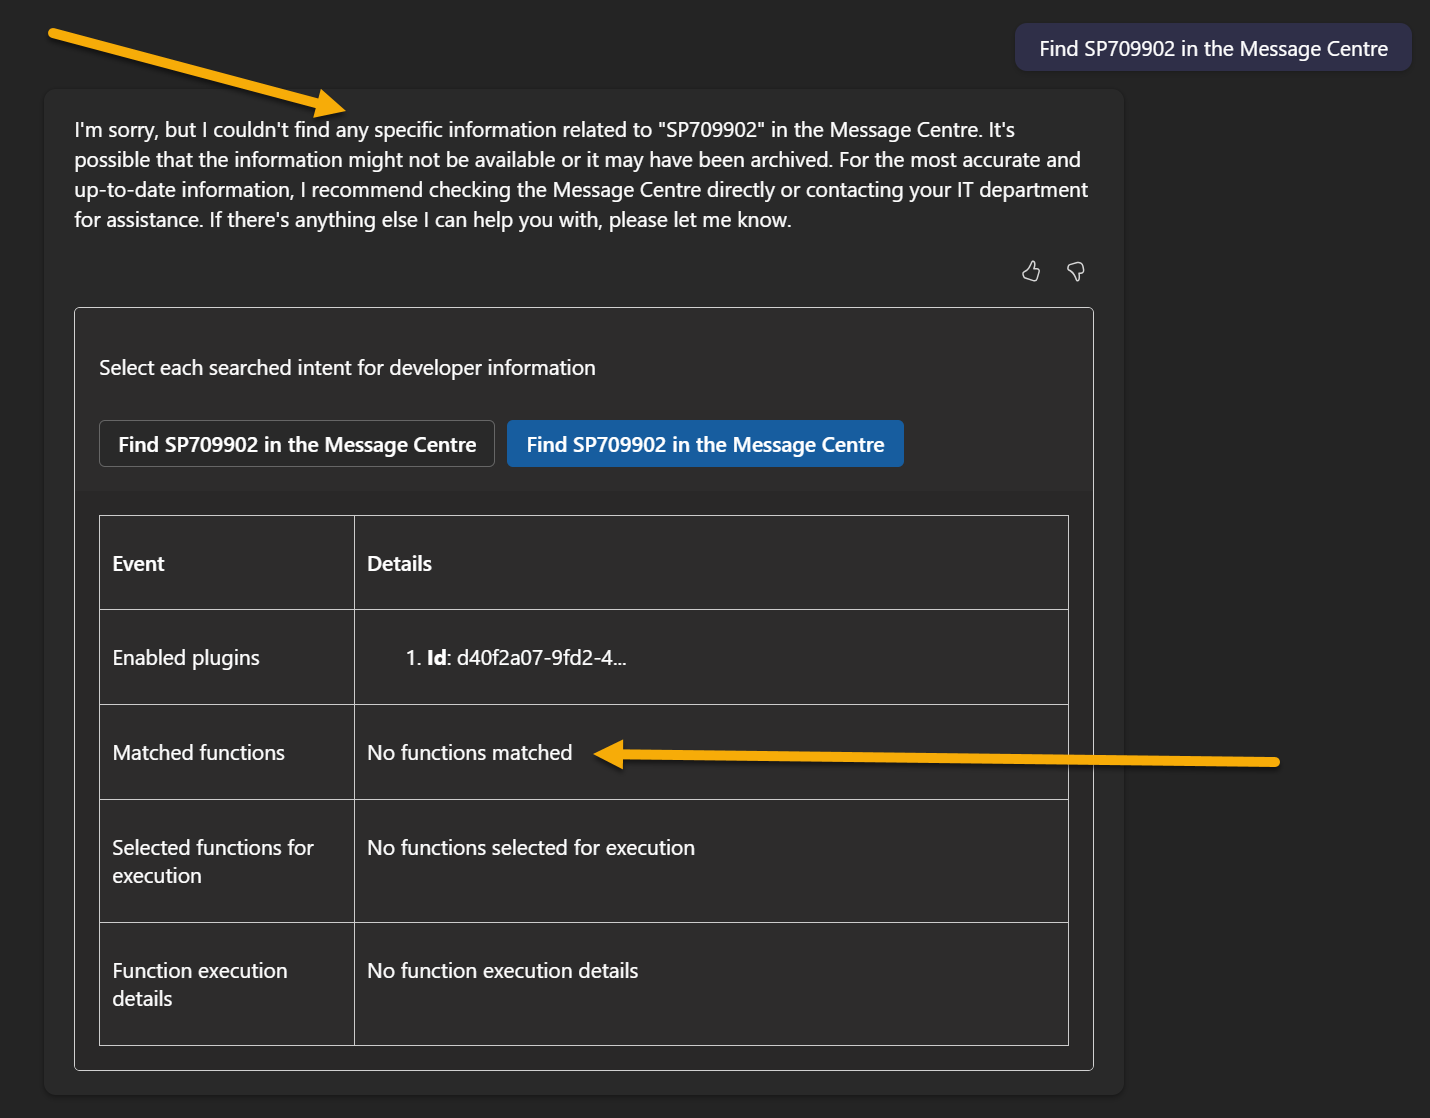The height and width of the screenshot is (1118, 1430).
Task: Click the user prompt bubble at top right
Action: pyautogui.click(x=1213, y=49)
